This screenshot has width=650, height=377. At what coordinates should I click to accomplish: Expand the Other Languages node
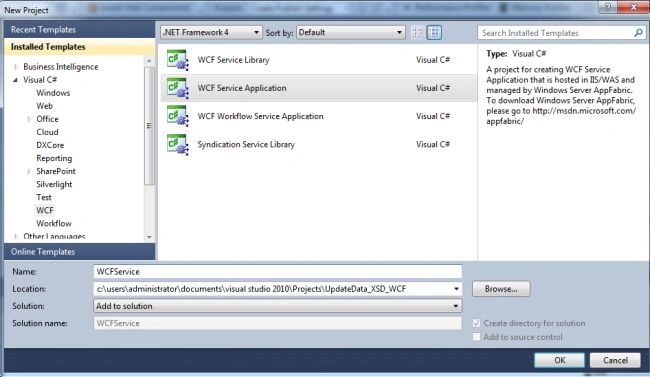tap(16, 236)
